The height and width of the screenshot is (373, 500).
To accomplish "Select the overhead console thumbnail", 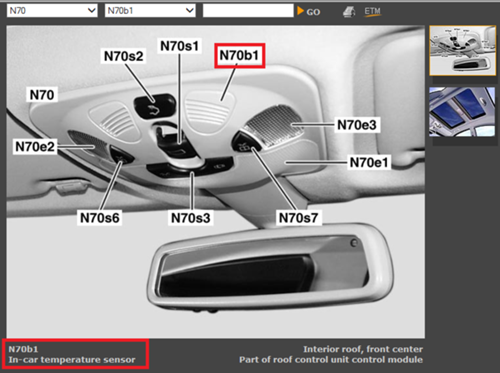I will tap(462, 51).
